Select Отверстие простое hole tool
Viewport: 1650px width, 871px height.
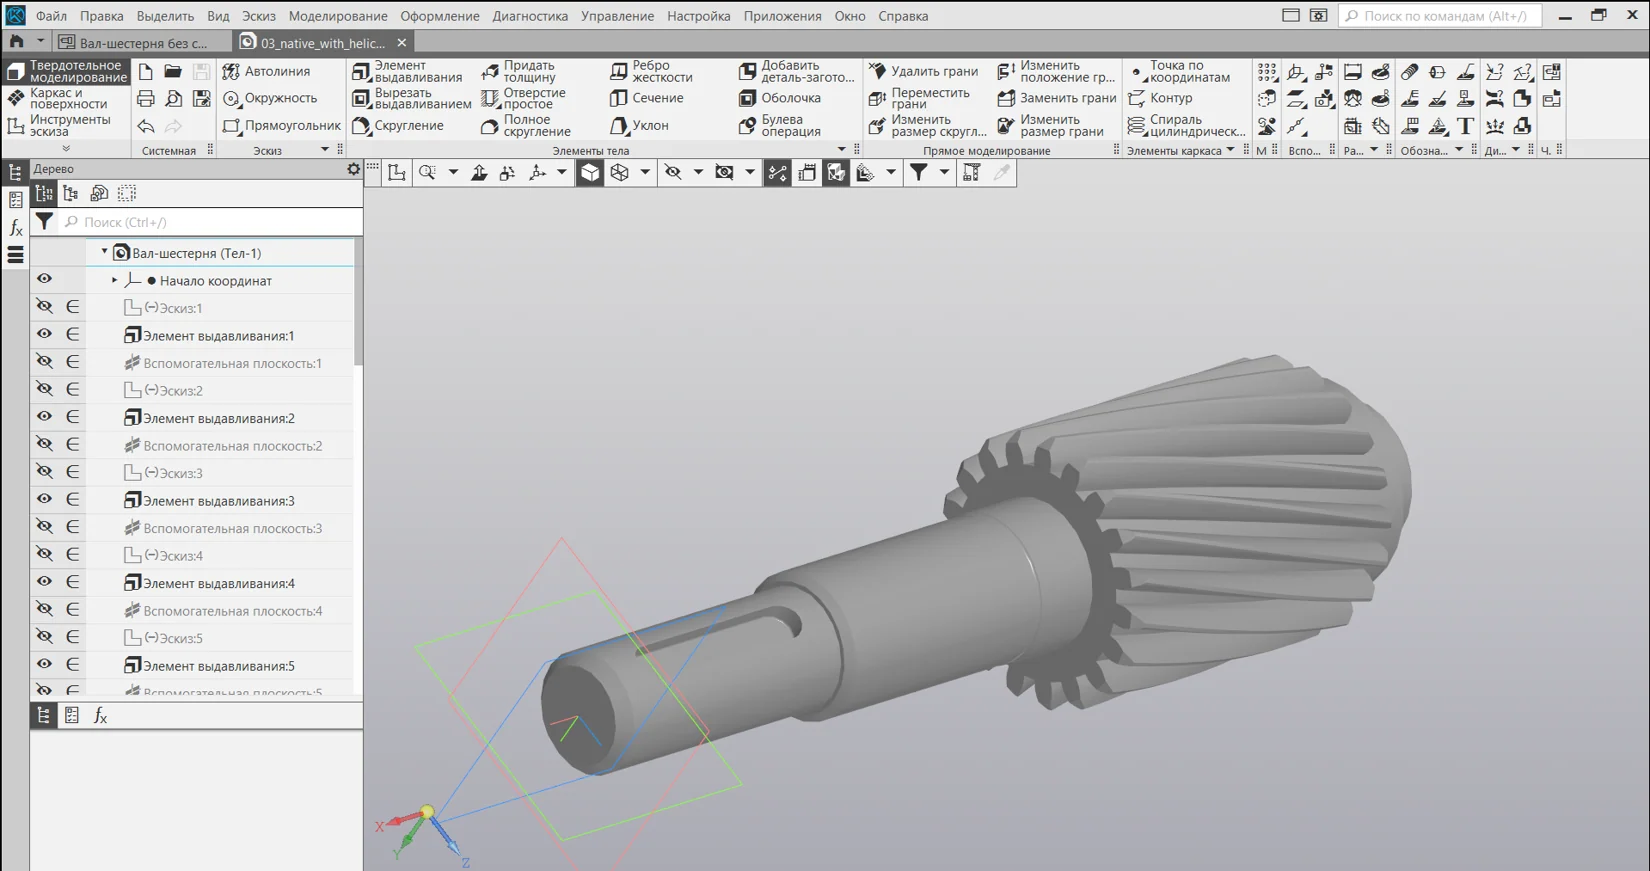tap(524, 98)
